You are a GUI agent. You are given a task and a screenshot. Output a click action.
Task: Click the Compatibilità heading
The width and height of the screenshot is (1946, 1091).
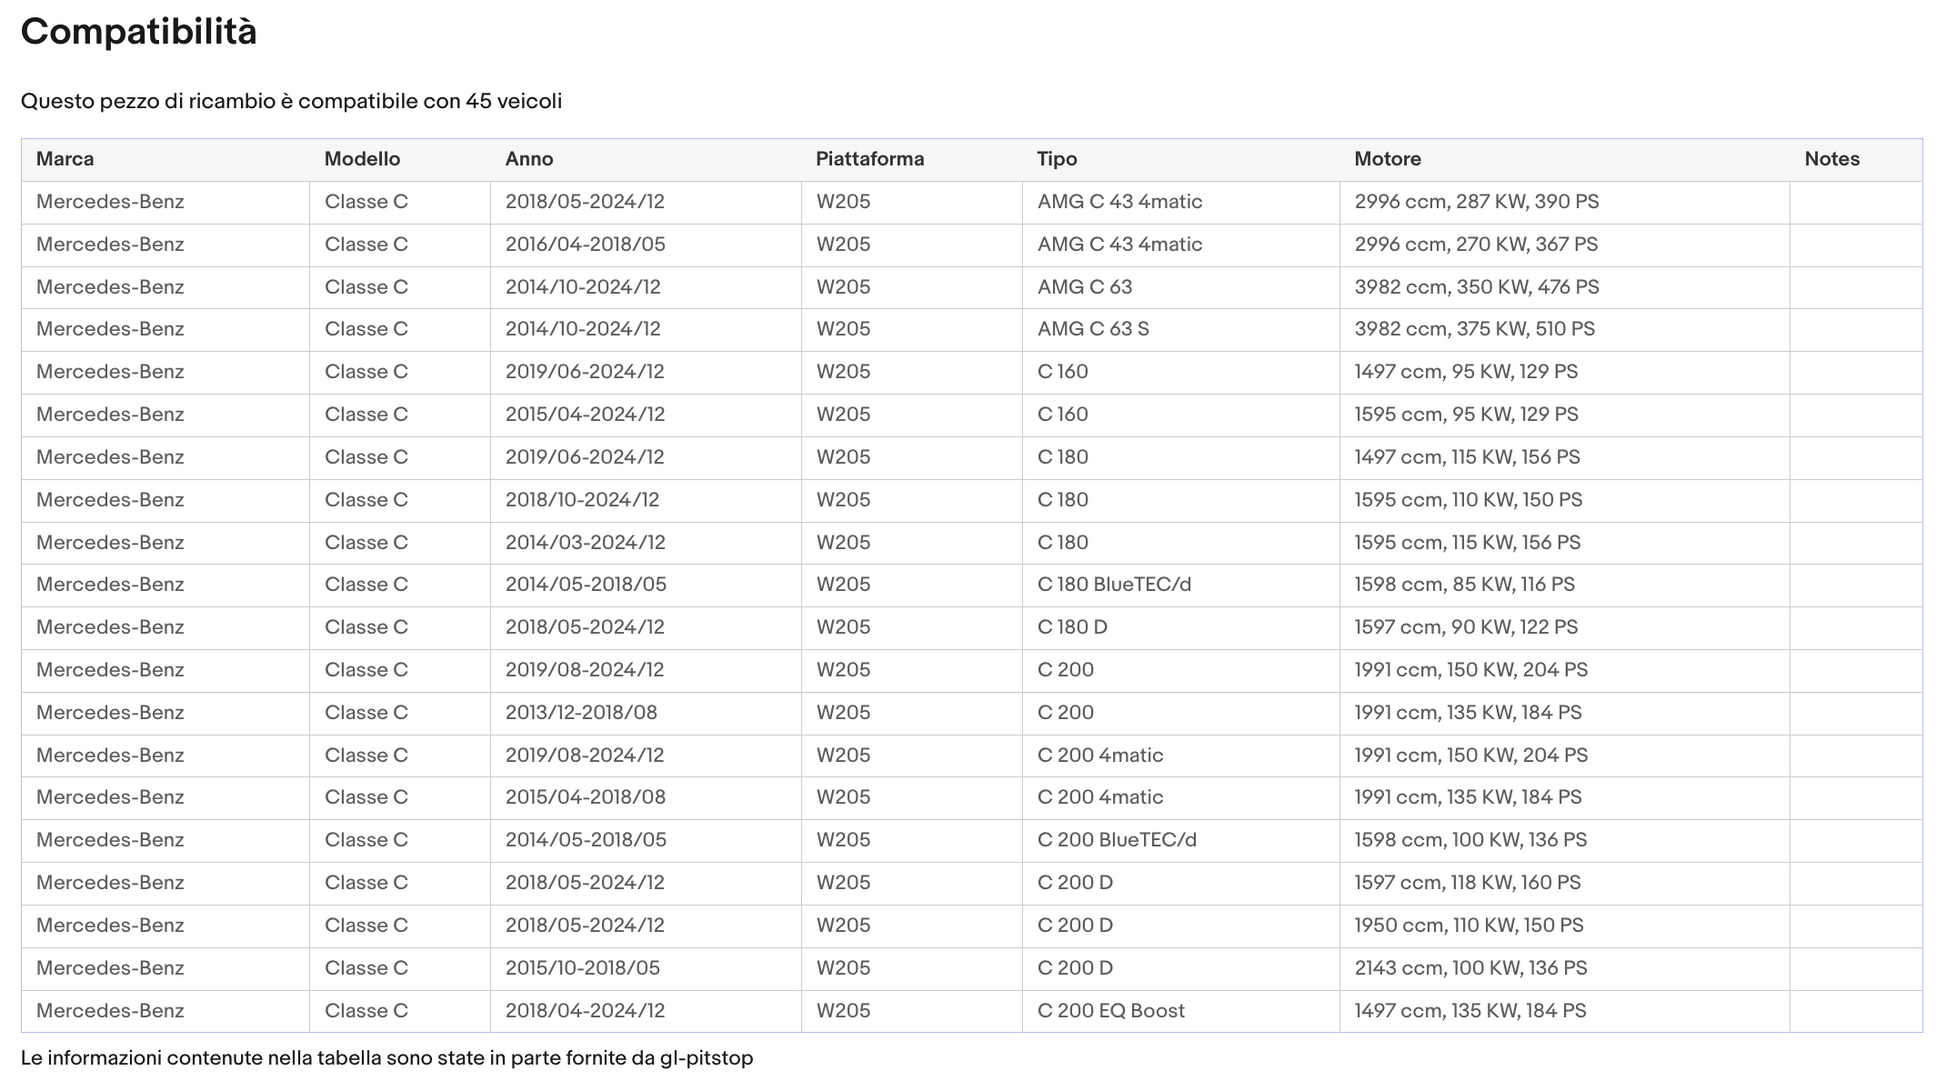[139, 32]
